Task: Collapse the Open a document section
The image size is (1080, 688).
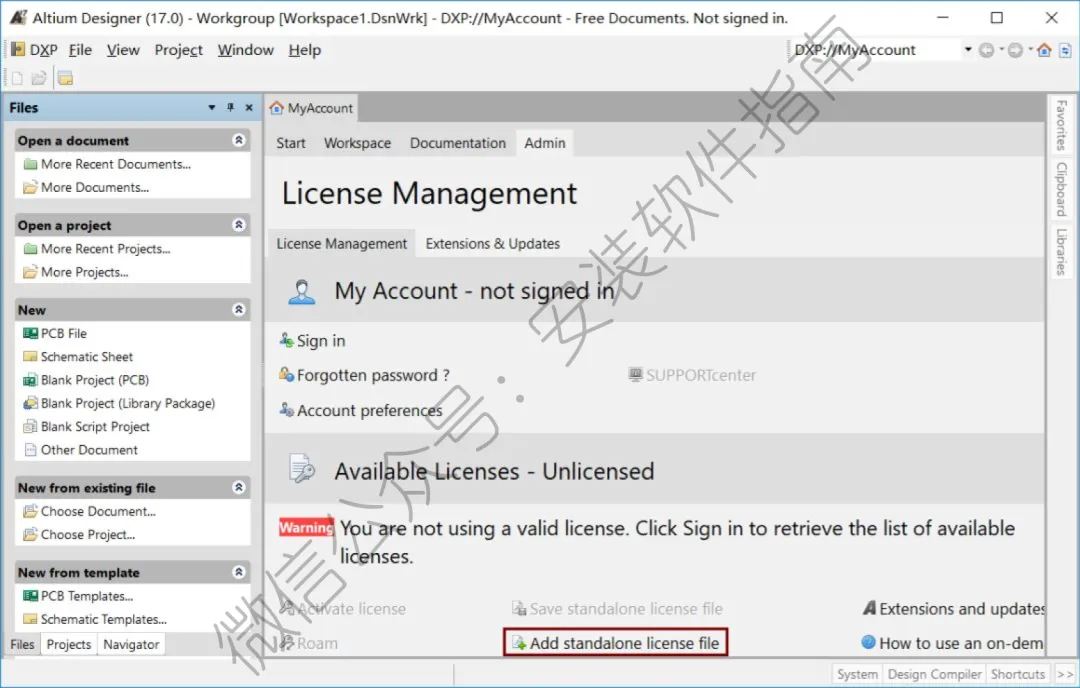Action: (x=238, y=140)
